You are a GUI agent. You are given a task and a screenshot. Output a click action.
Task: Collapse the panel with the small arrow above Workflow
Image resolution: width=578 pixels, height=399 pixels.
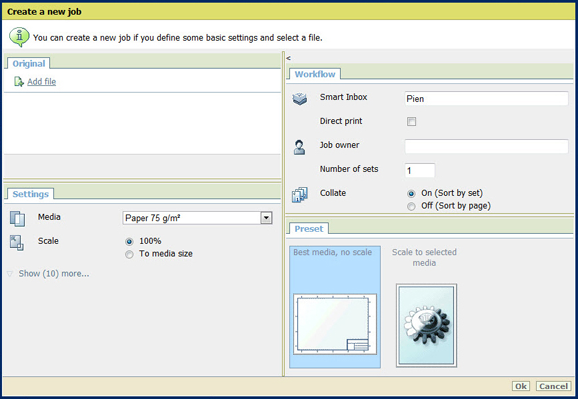point(288,58)
